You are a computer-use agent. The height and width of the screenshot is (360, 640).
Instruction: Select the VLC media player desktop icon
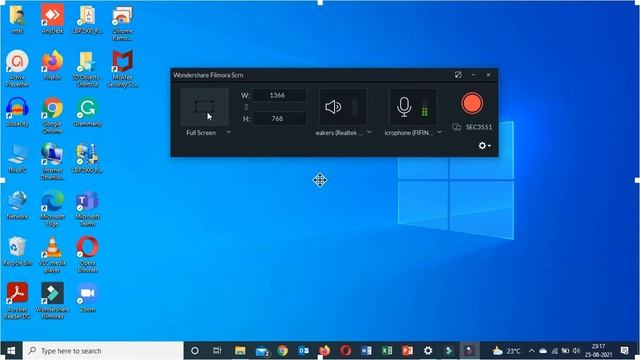pyautogui.click(x=52, y=254)
